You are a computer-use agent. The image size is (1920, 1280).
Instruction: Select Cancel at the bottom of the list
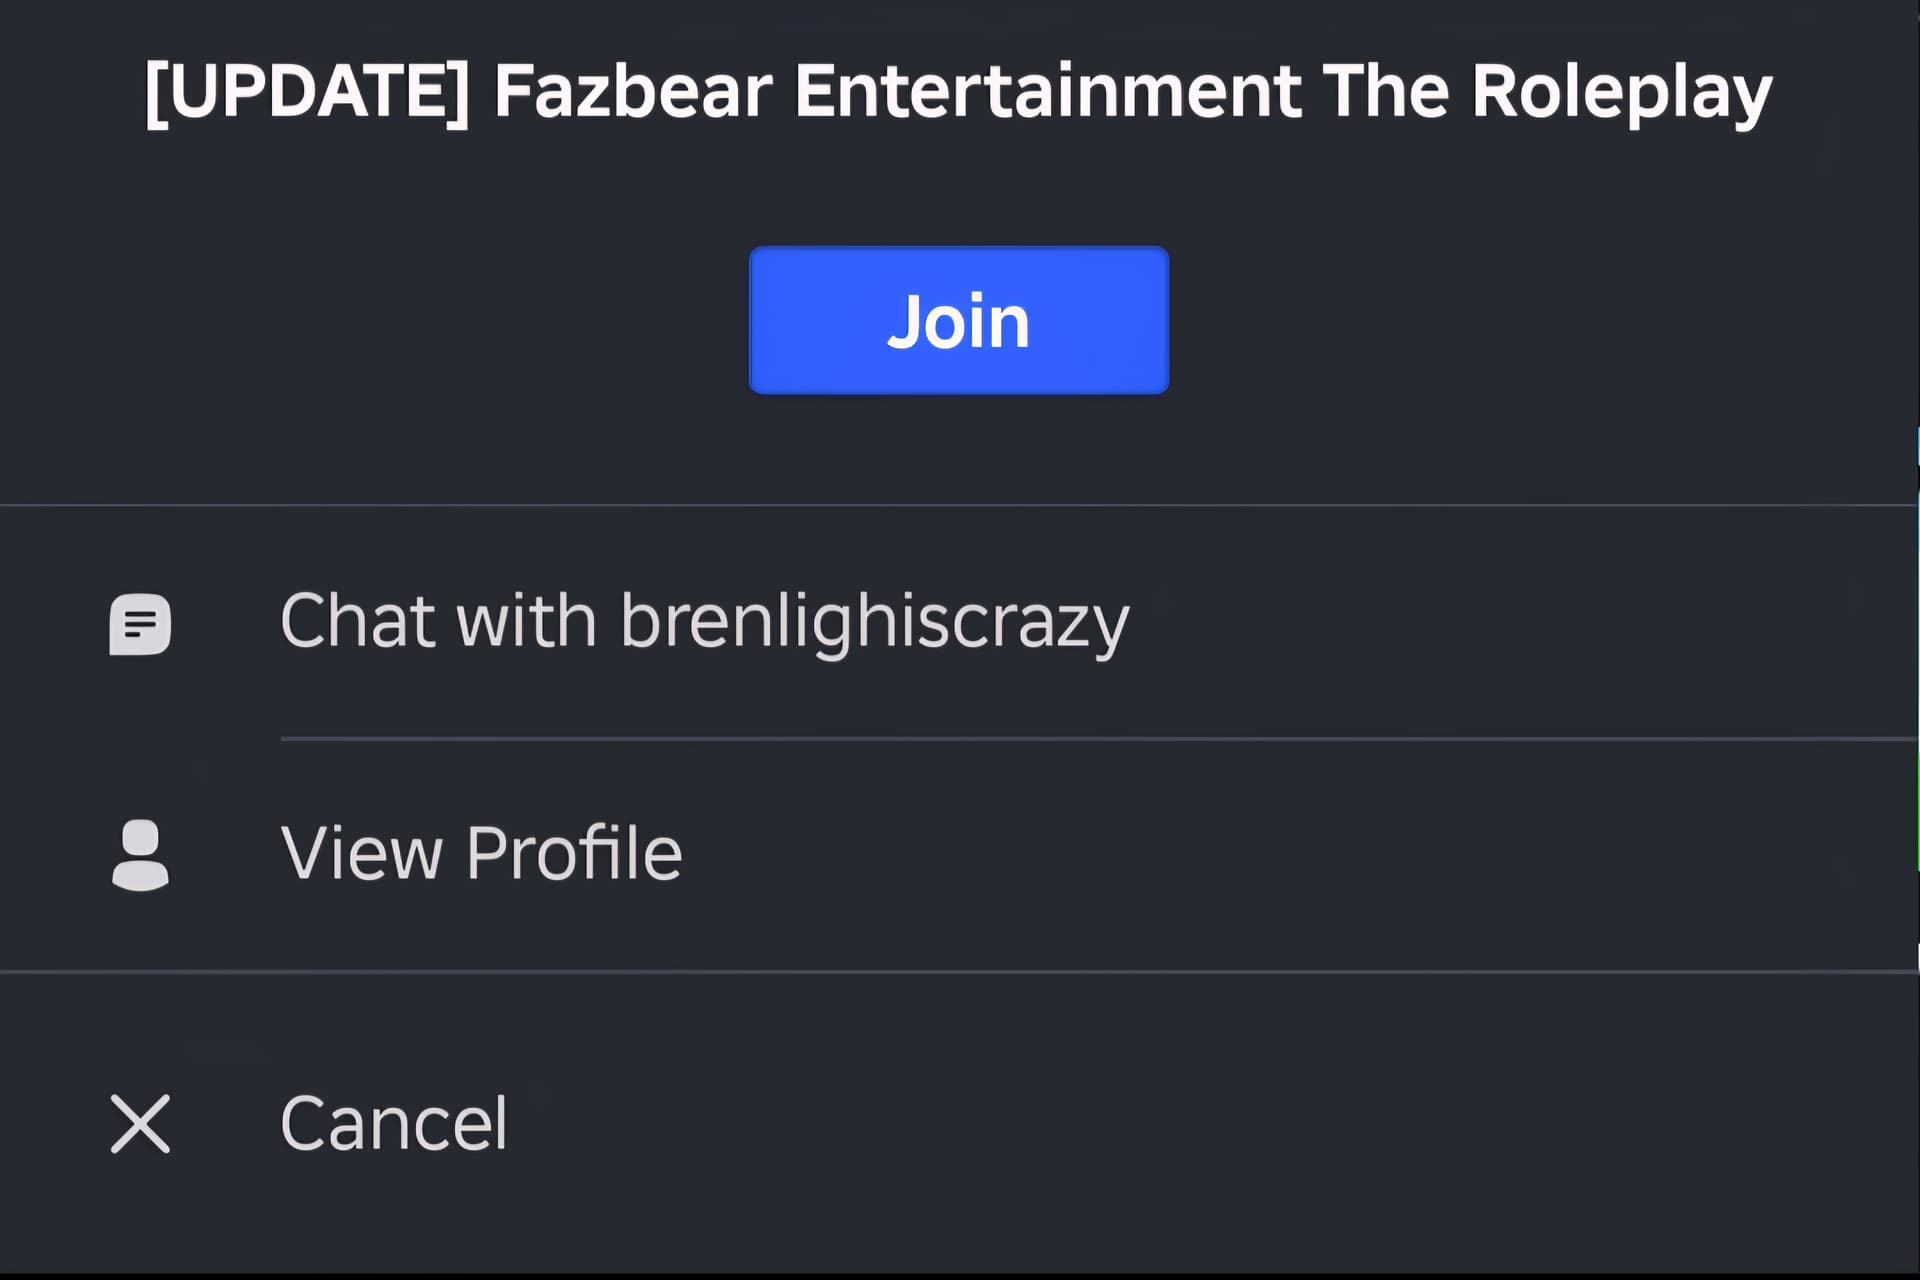[x=960, y=1123]
